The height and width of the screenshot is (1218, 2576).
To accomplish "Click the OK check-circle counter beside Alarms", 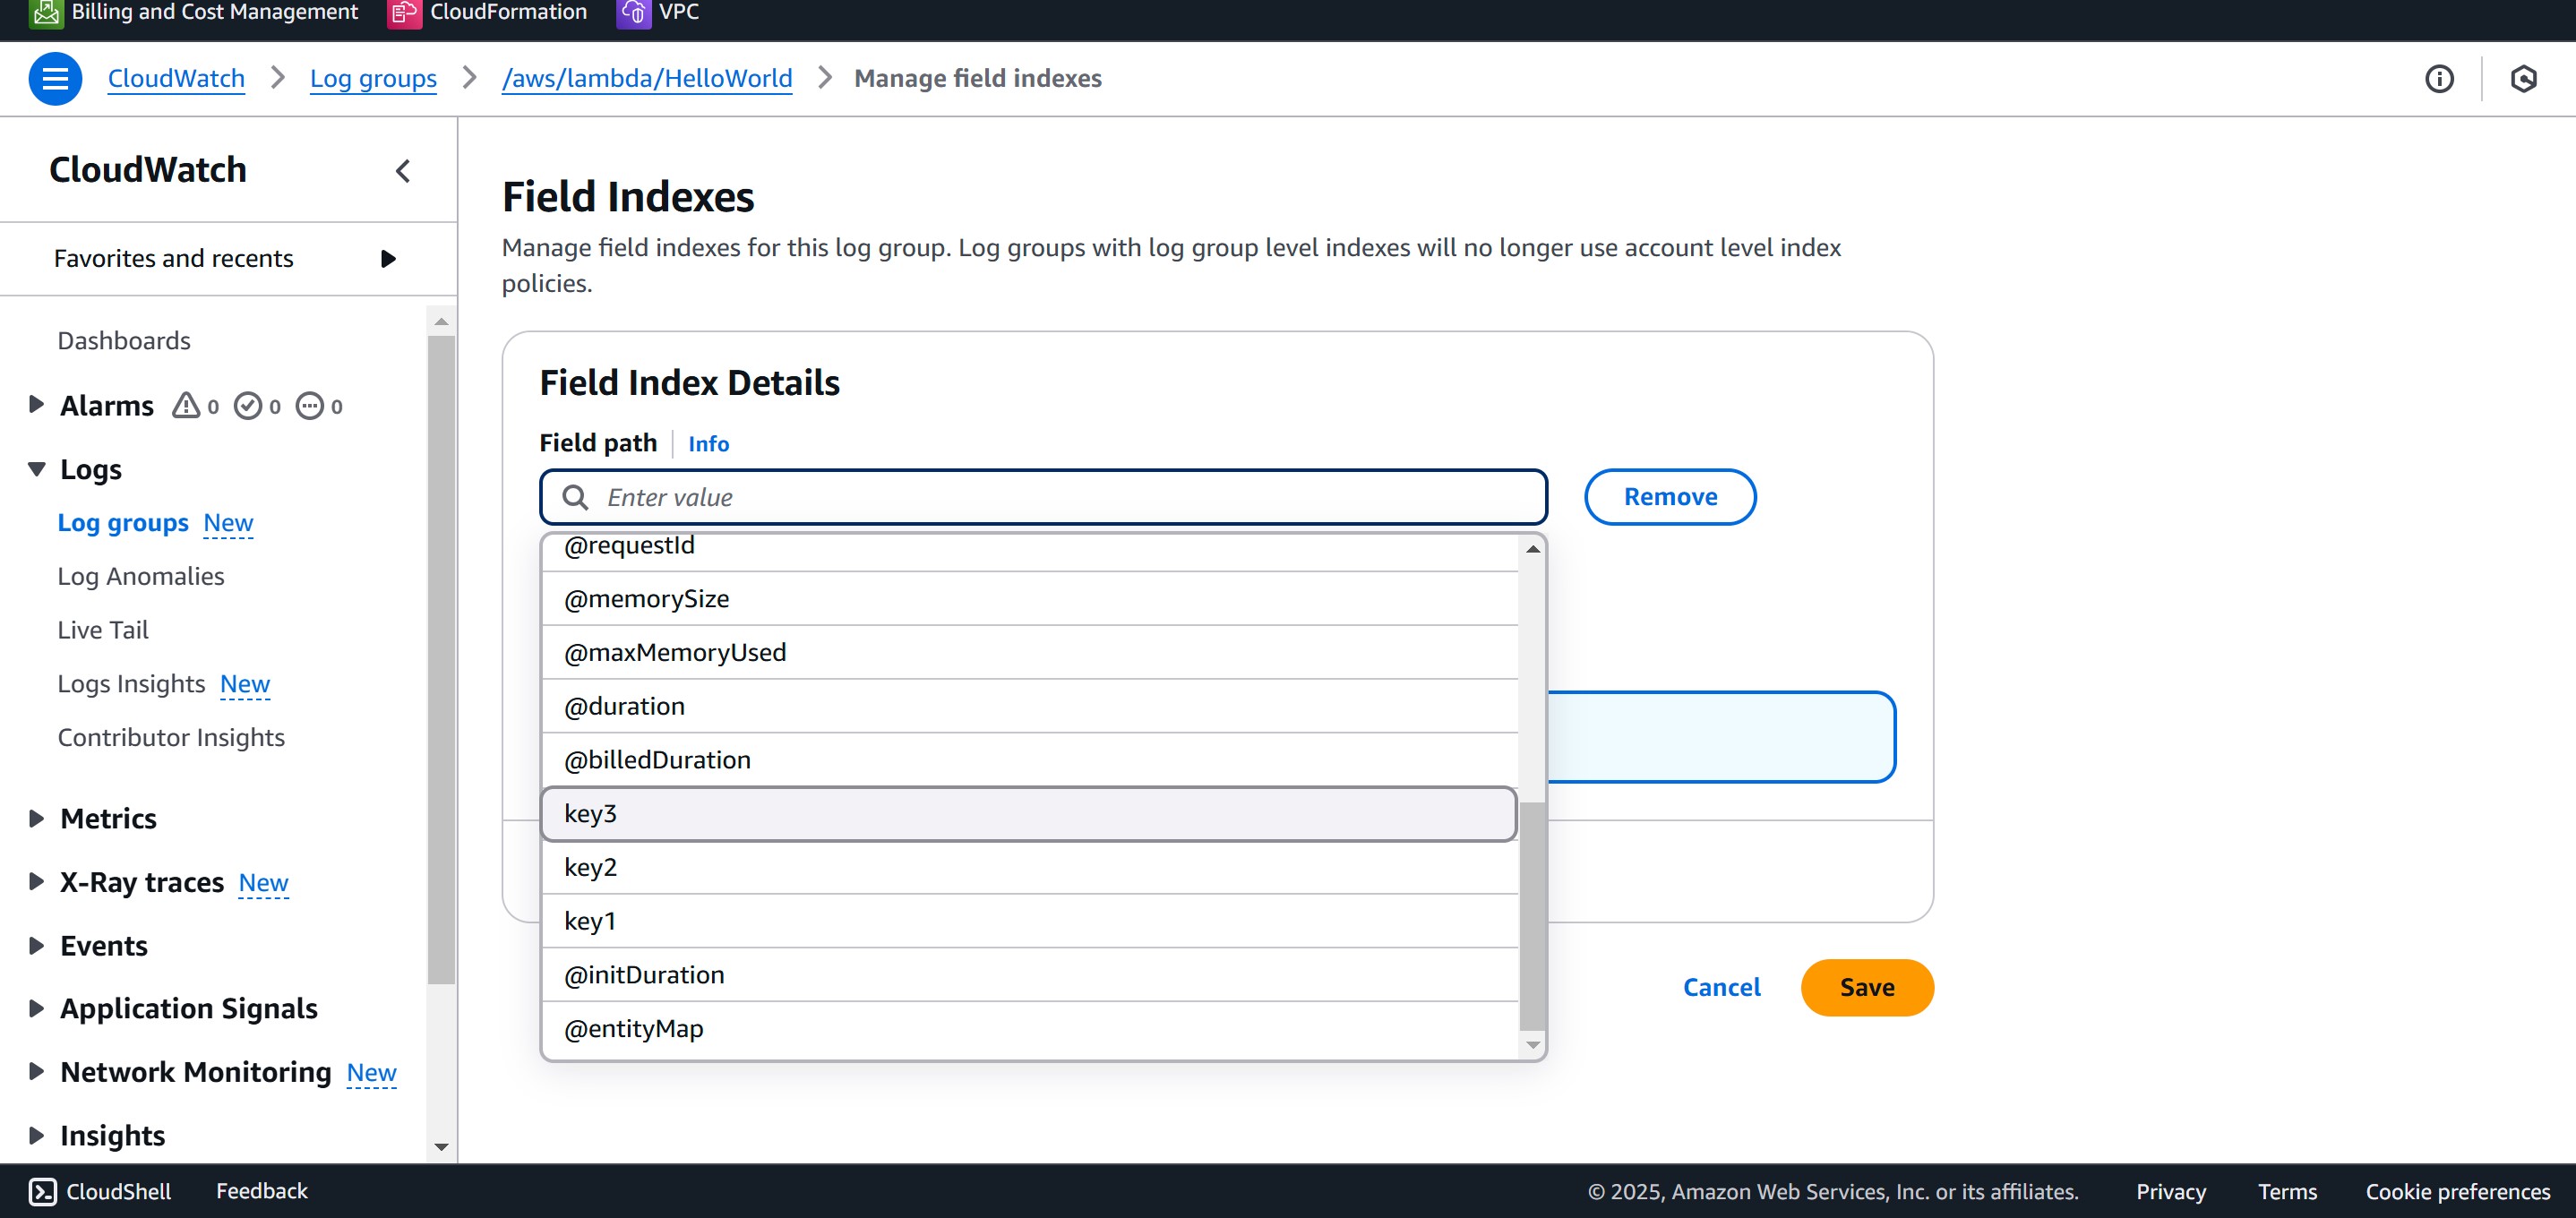I will coord(249,406).
